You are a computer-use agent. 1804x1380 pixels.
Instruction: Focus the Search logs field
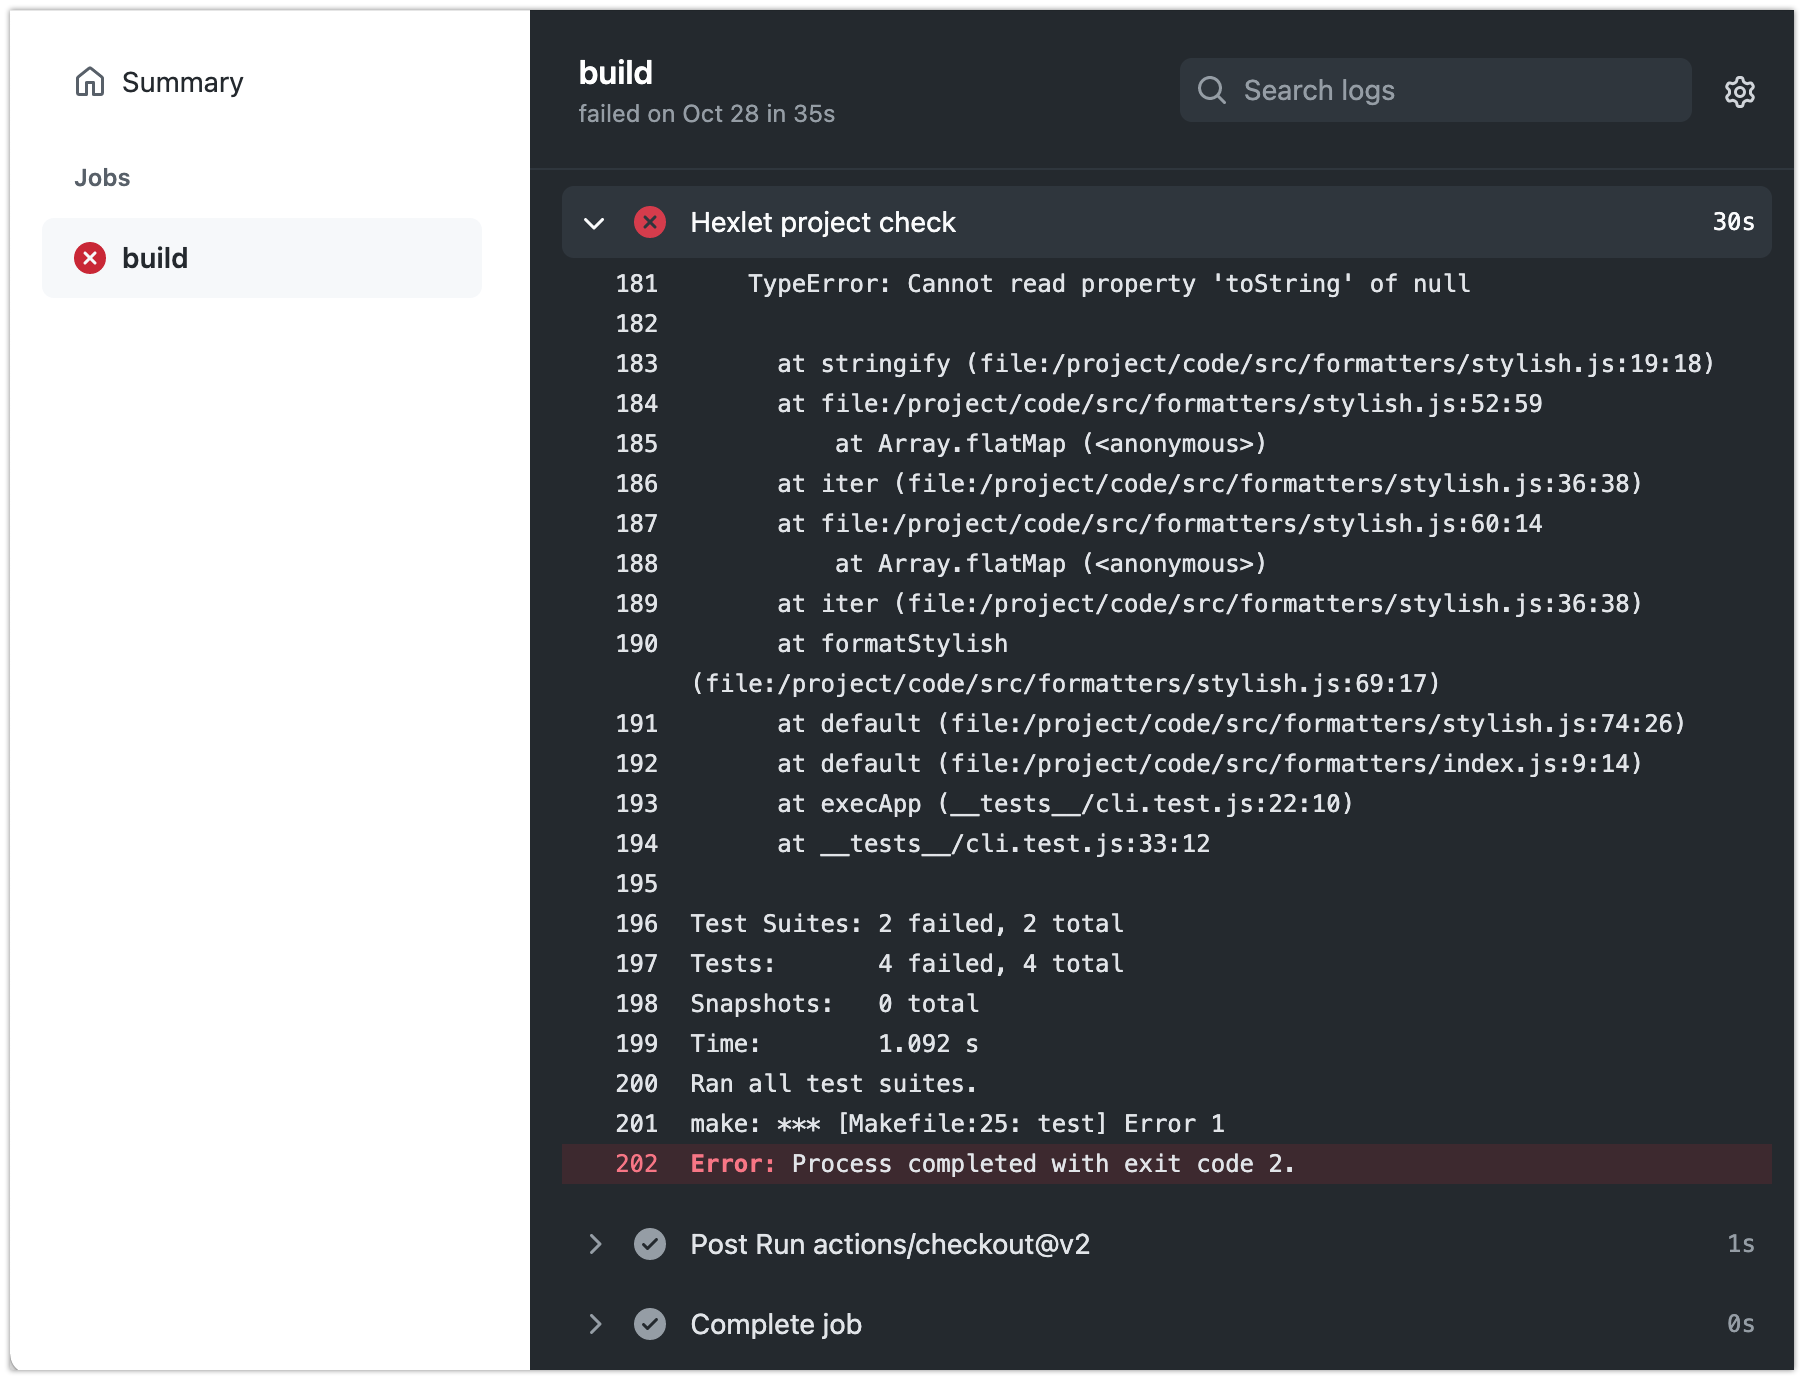coord(1450,90)
